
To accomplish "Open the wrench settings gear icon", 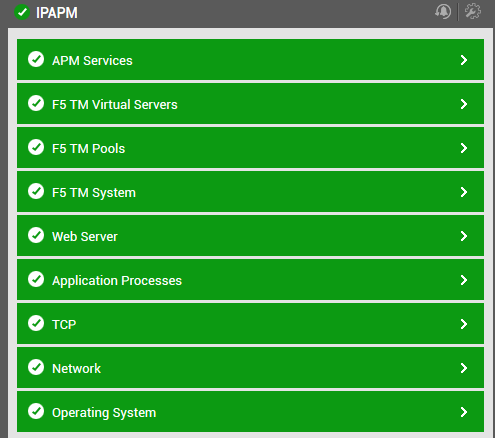I will (x=473, y=12).
